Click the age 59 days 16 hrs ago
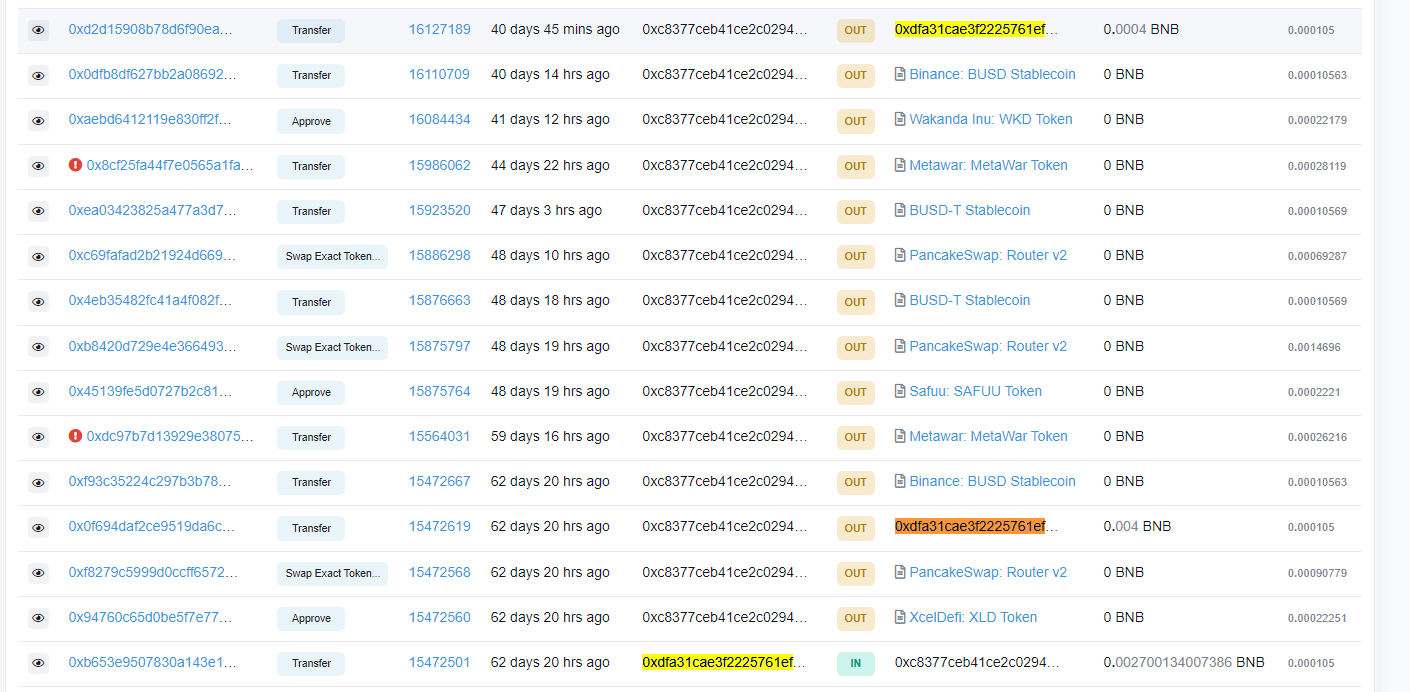Viewport: 1410px width, 692px height. (550, 436)
